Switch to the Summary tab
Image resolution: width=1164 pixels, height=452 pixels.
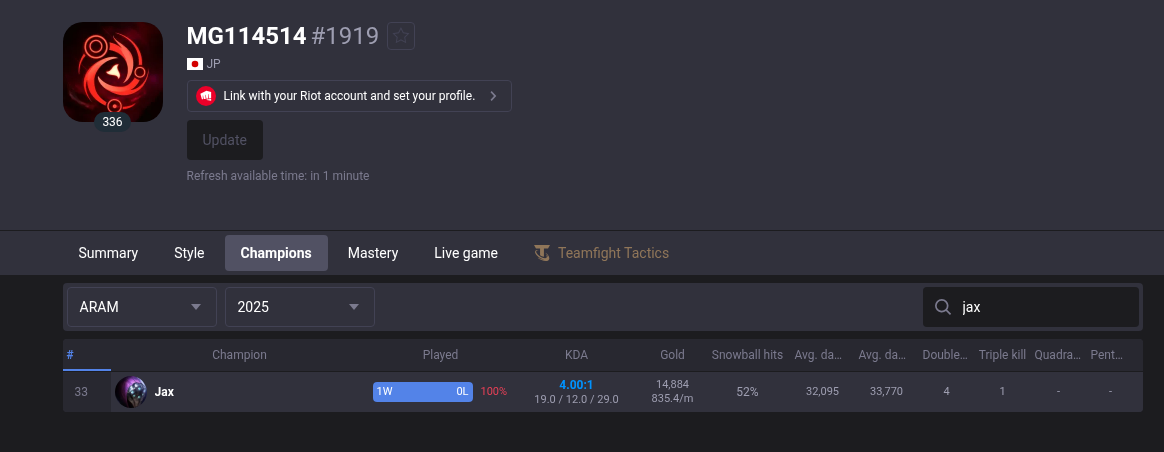click(108, 253)
